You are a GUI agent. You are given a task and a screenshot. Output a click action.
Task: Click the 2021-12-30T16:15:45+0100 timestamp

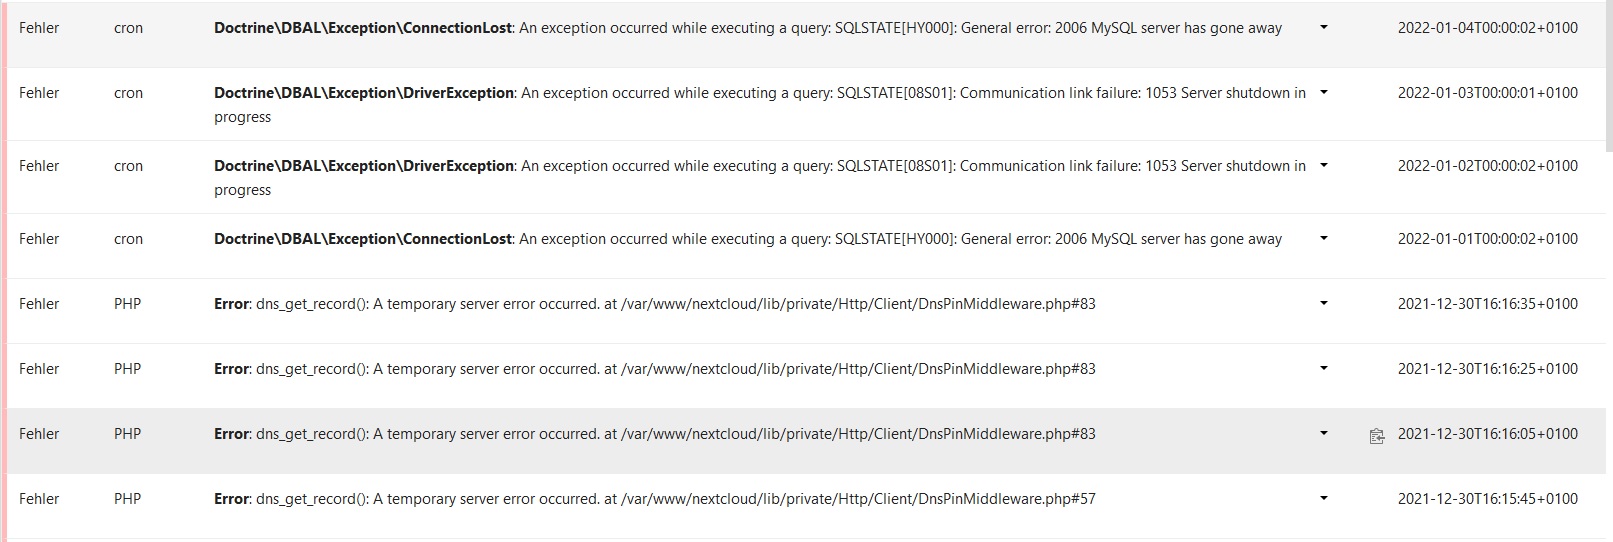point(1488,499)
